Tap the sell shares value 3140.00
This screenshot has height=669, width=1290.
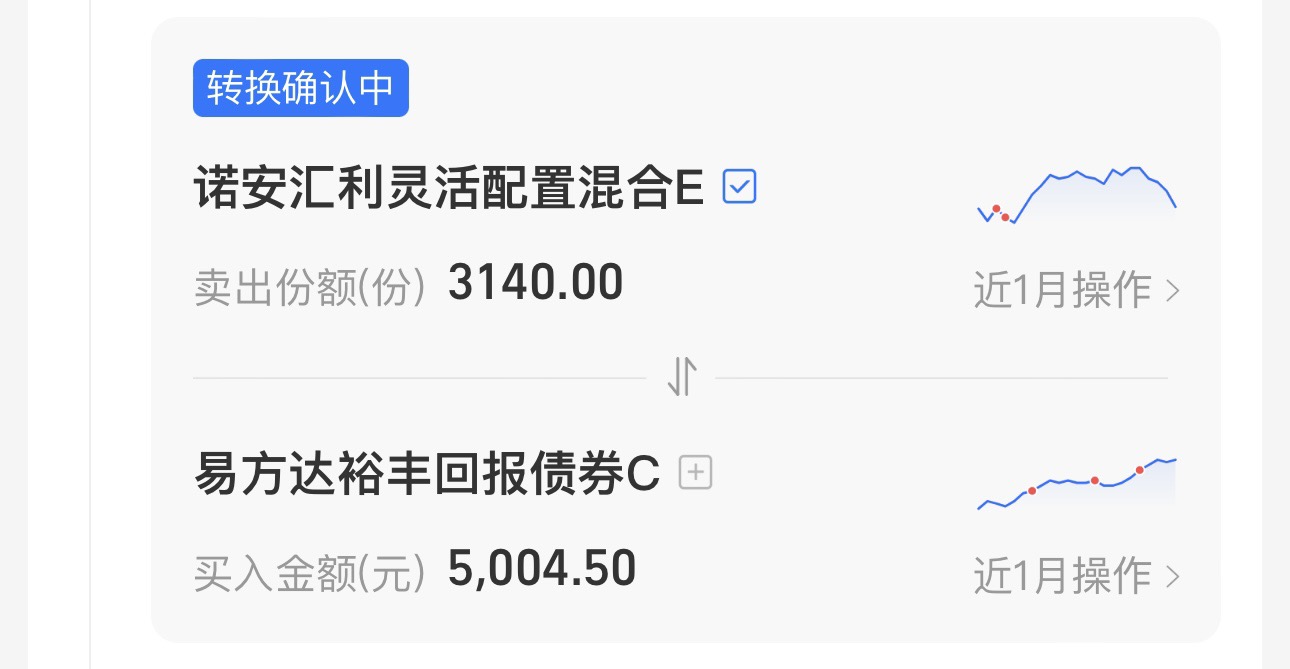[x=536, y=283]
